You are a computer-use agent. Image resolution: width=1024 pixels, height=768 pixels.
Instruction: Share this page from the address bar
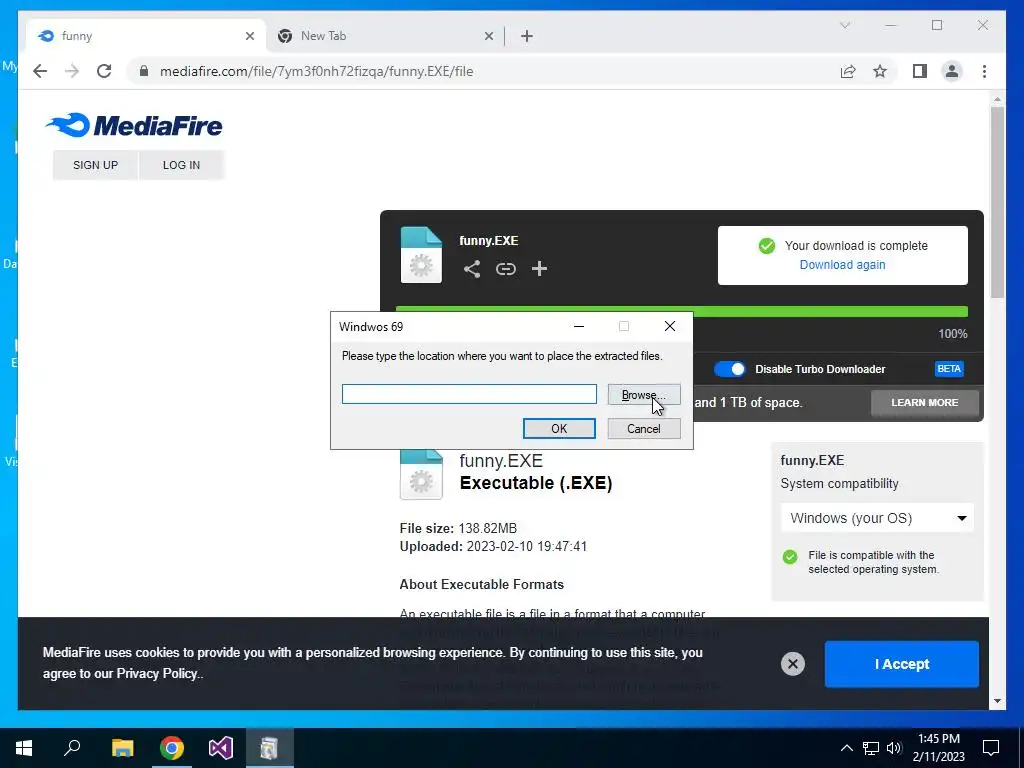[848, 71]
